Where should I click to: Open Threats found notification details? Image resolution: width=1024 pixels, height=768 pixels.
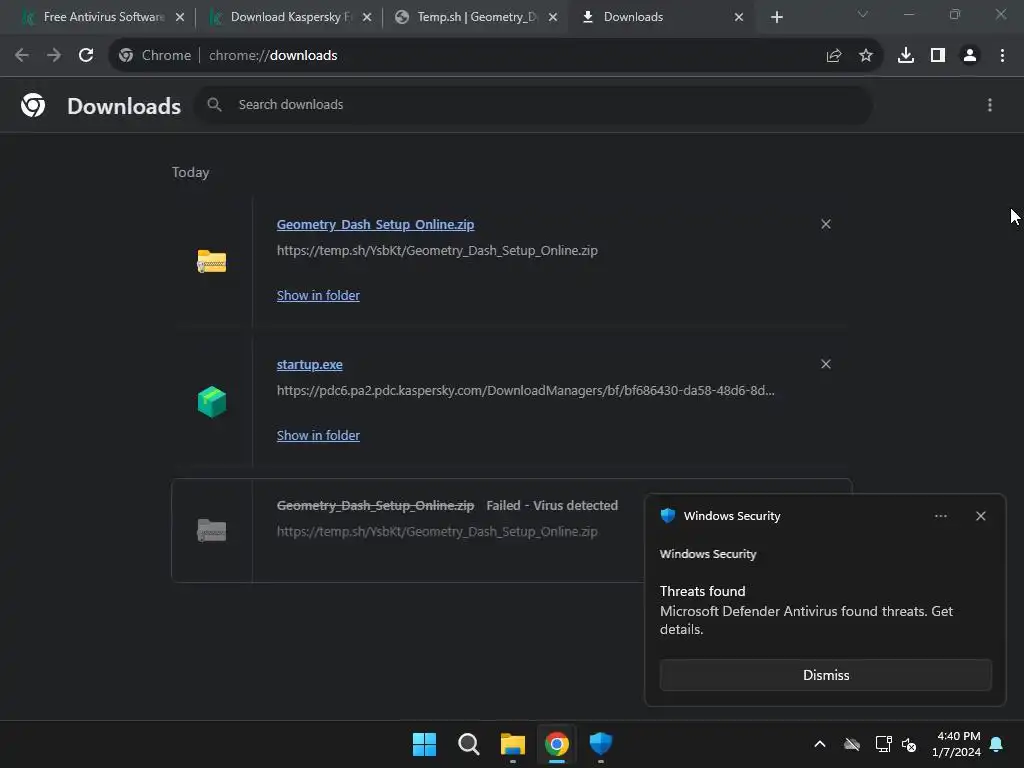click(x=806, y=611)
